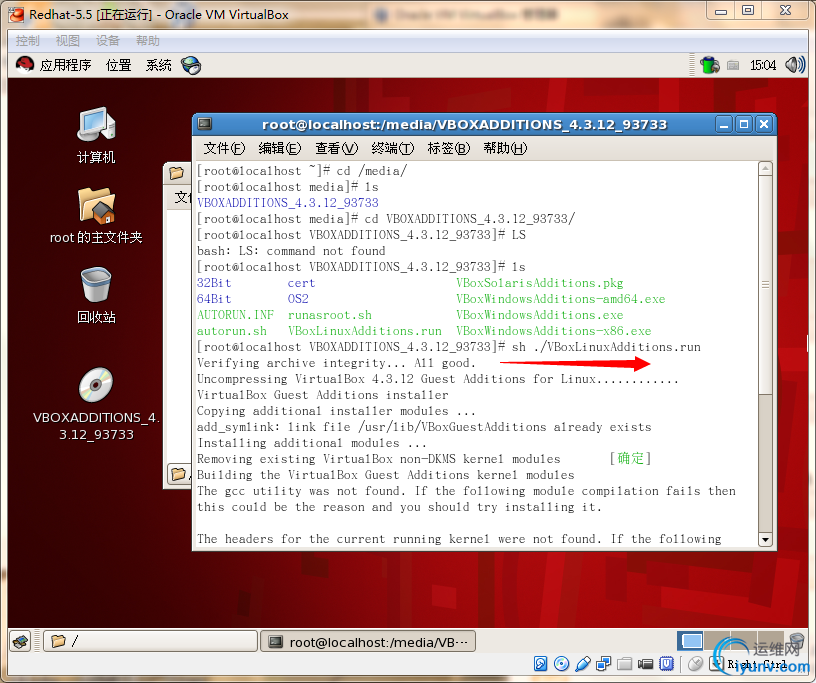Click the AUTORUN.INF file name
The width and height of the screenshot is (816, 683).
235,315
